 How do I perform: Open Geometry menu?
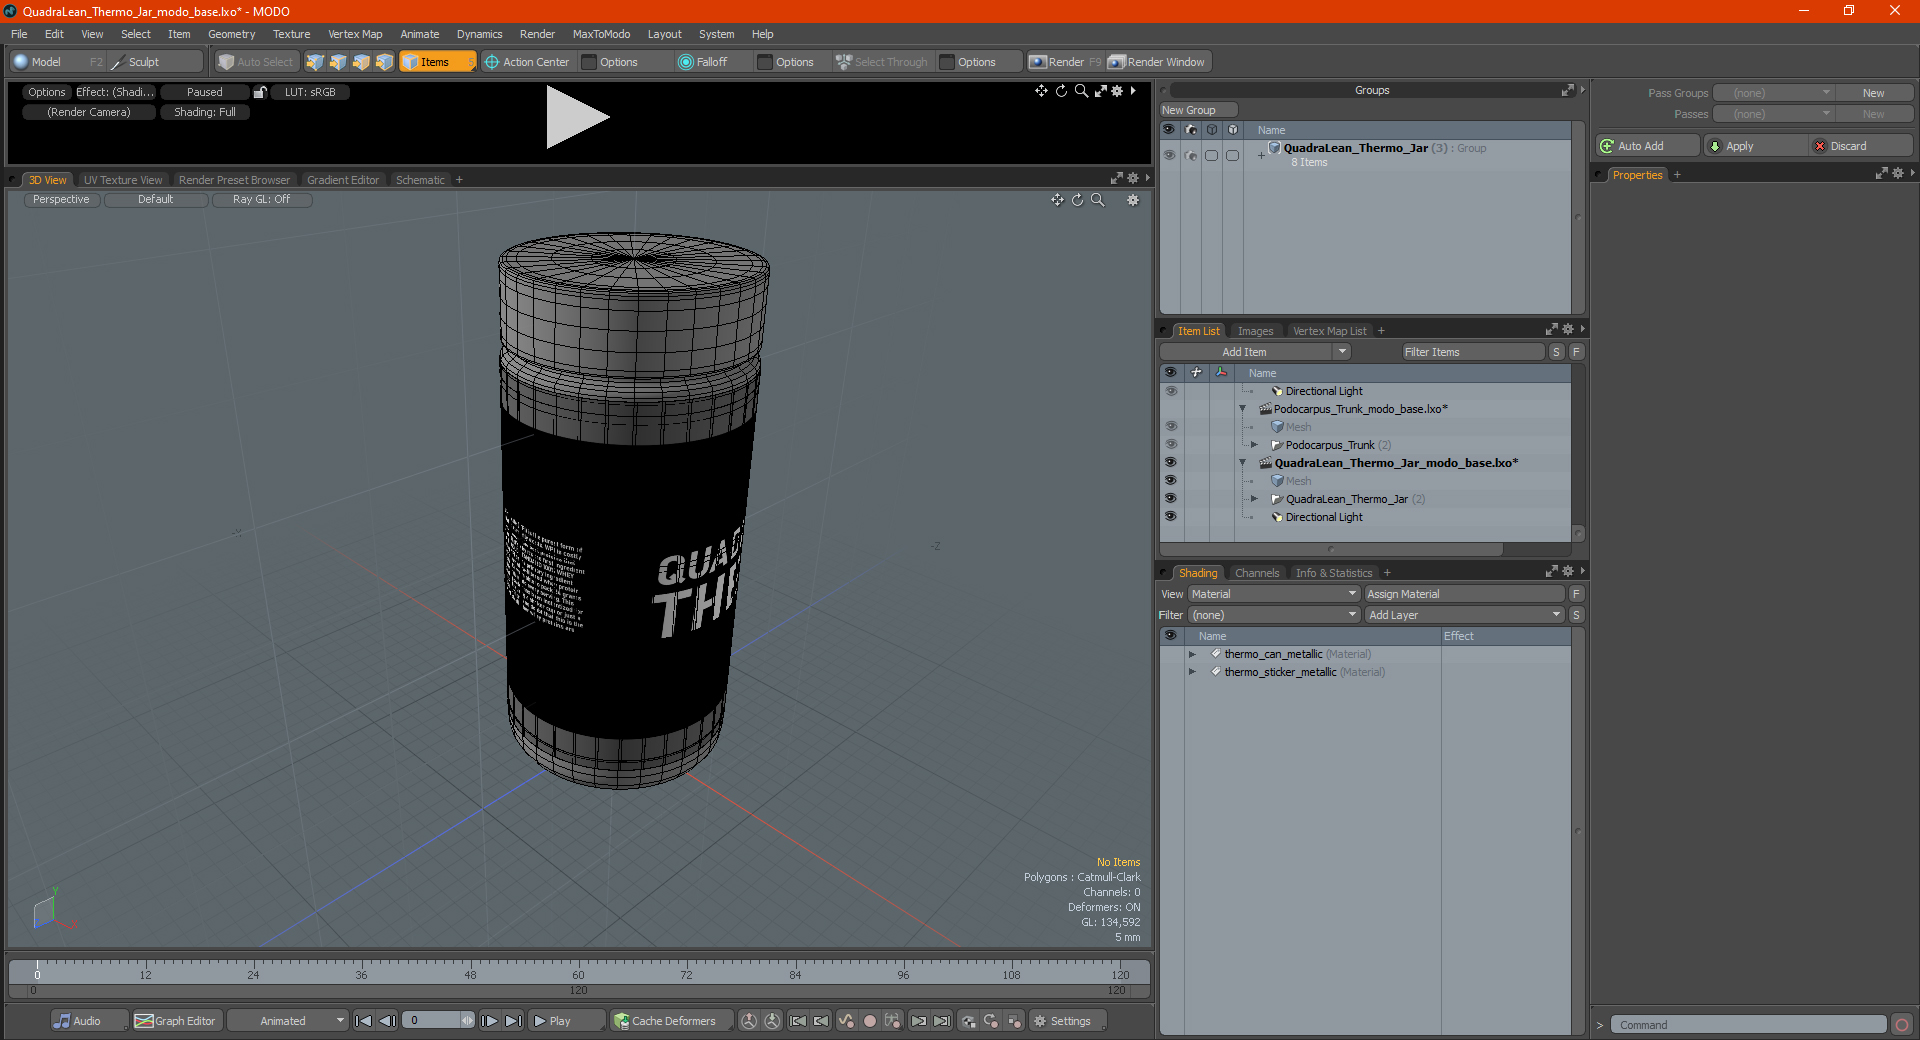click(x=231, y=34)
